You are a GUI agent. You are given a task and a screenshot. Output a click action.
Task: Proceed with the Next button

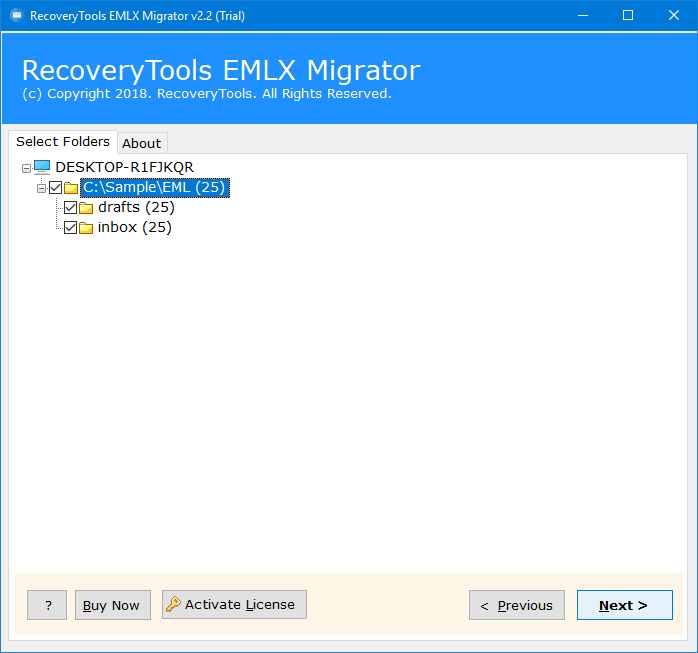(x=625, y=605)
